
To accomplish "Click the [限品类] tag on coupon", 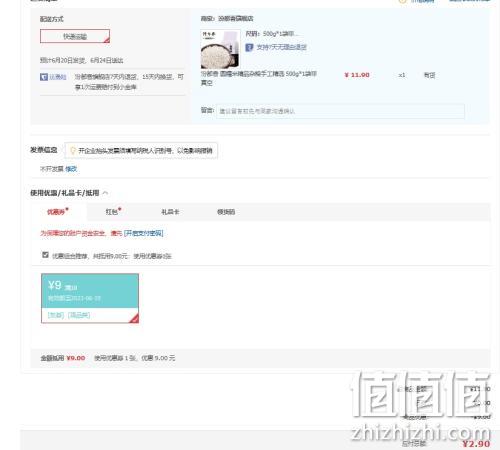I will point(79,315).
